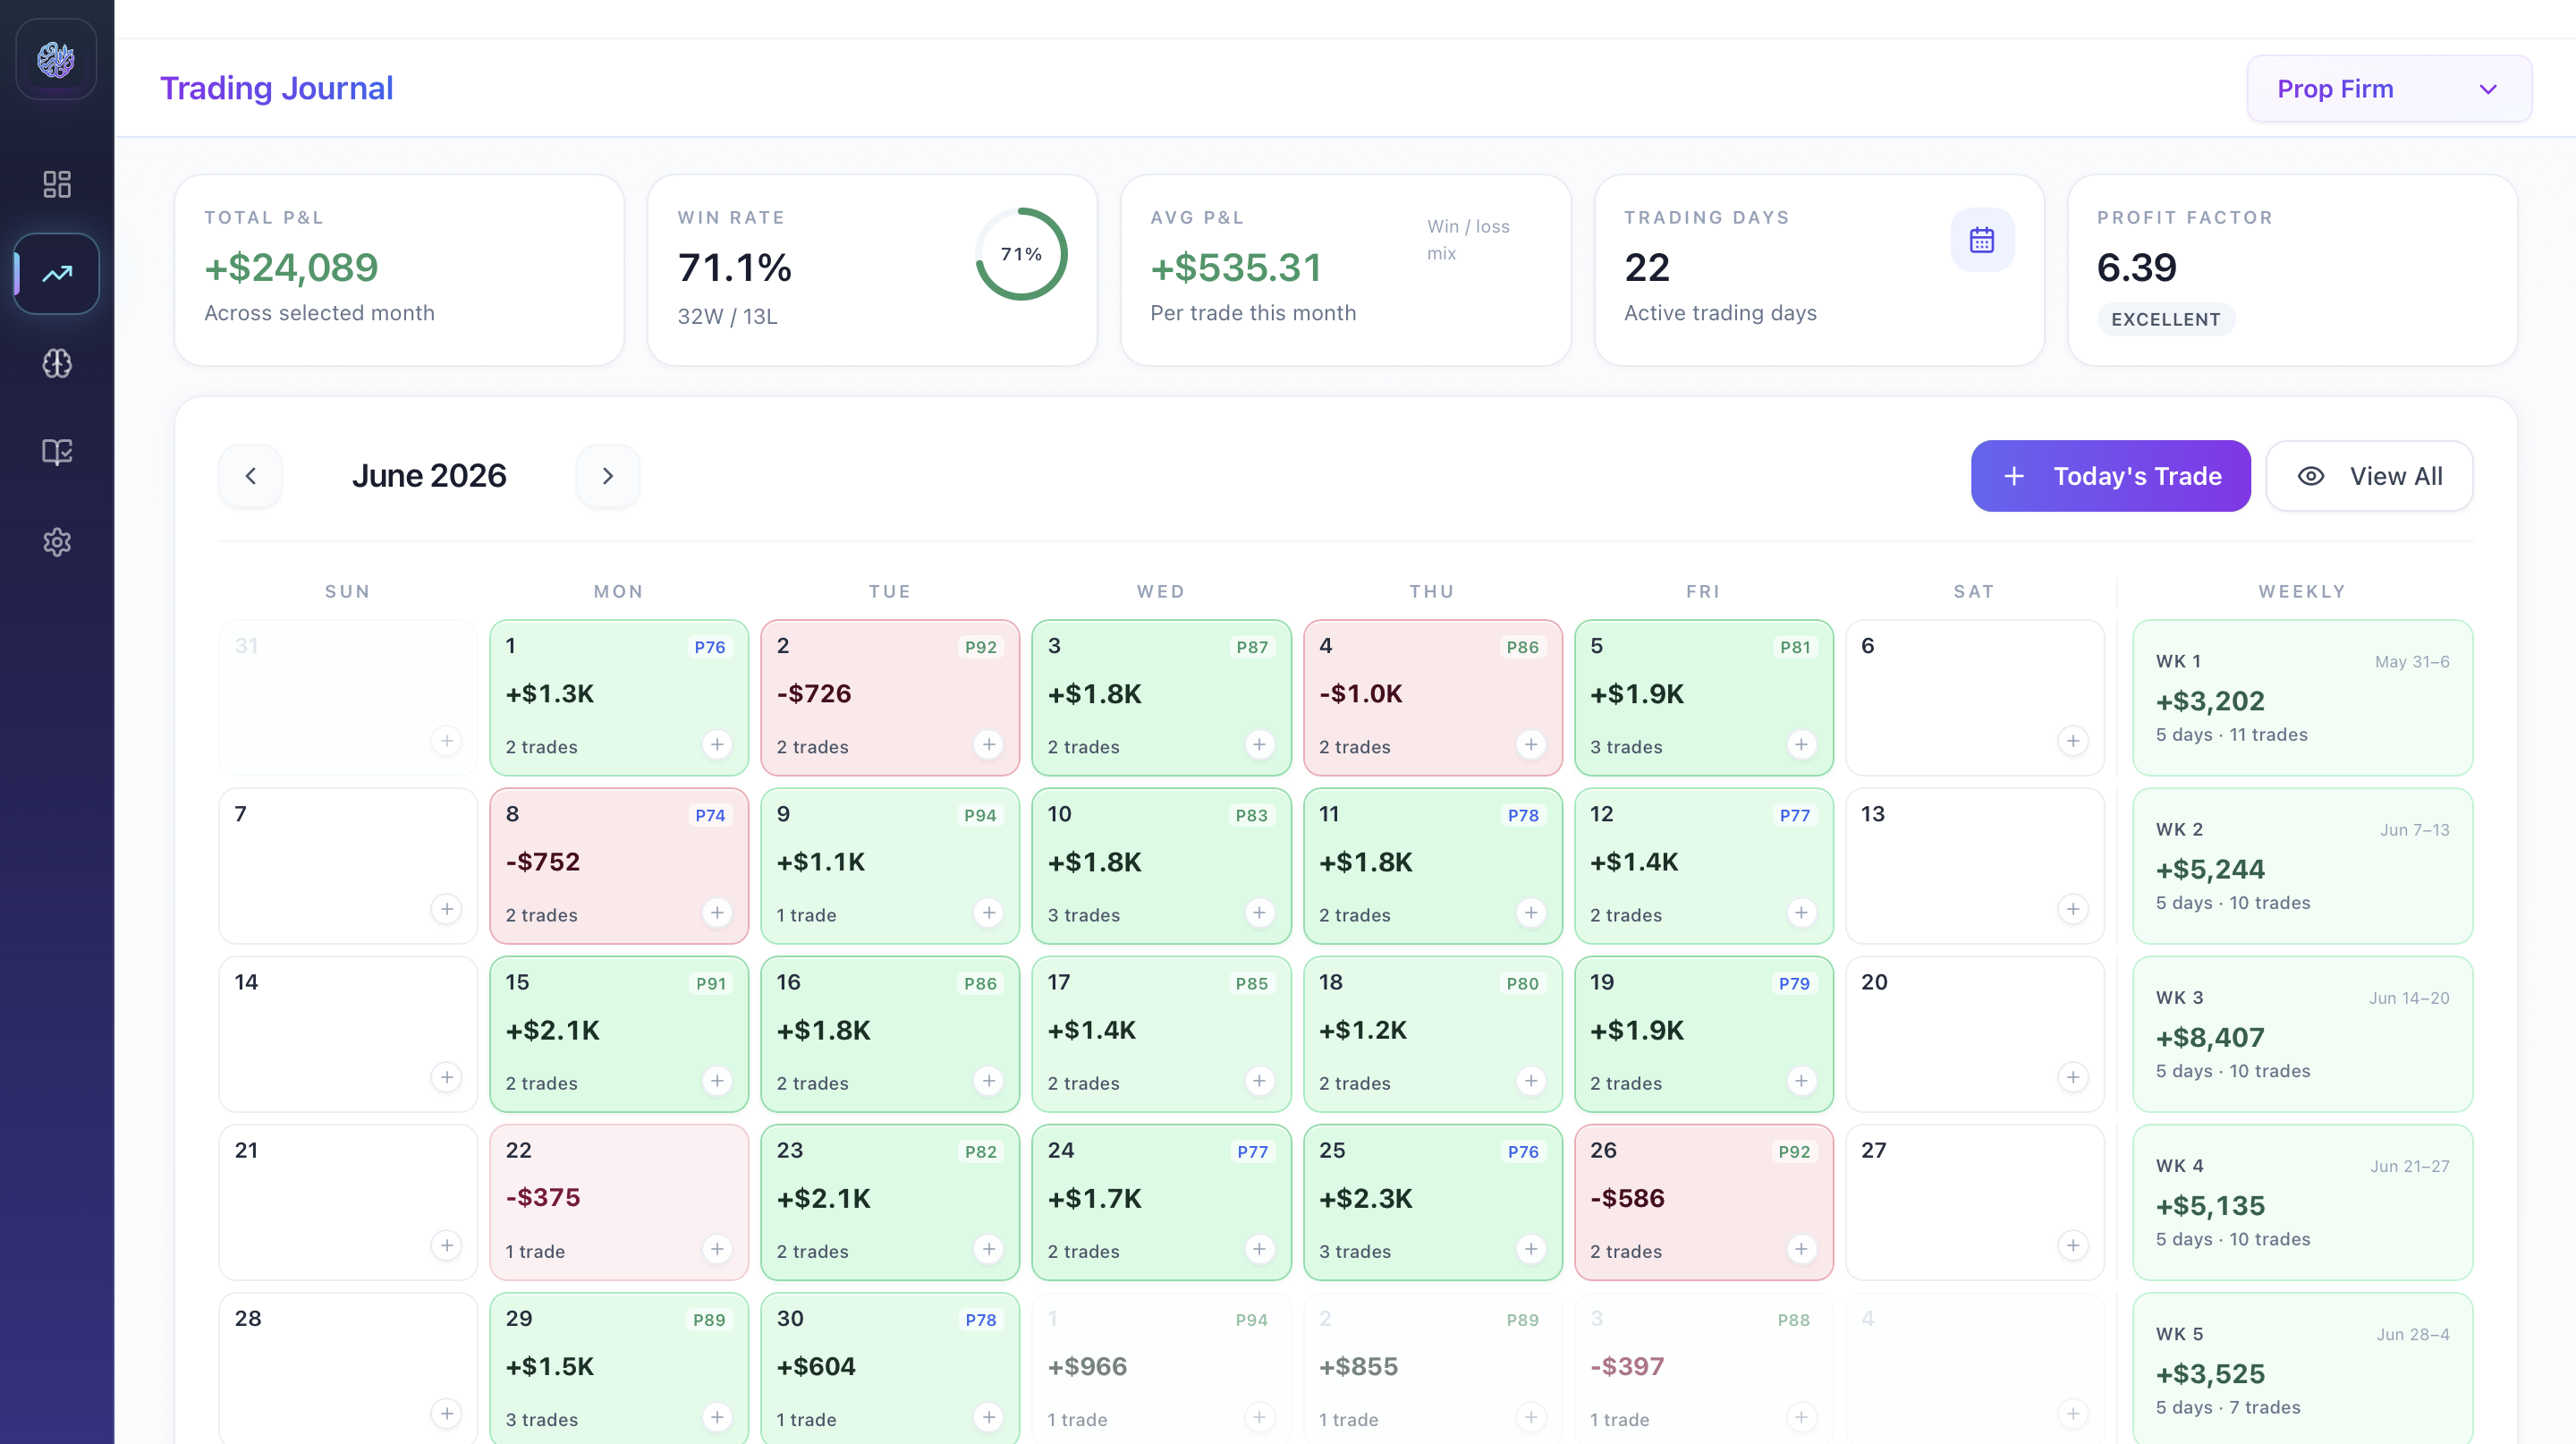Click the +$24,089 total P&L value
The height and width of the screenshot is (1444, 2576).
point(291,267)
